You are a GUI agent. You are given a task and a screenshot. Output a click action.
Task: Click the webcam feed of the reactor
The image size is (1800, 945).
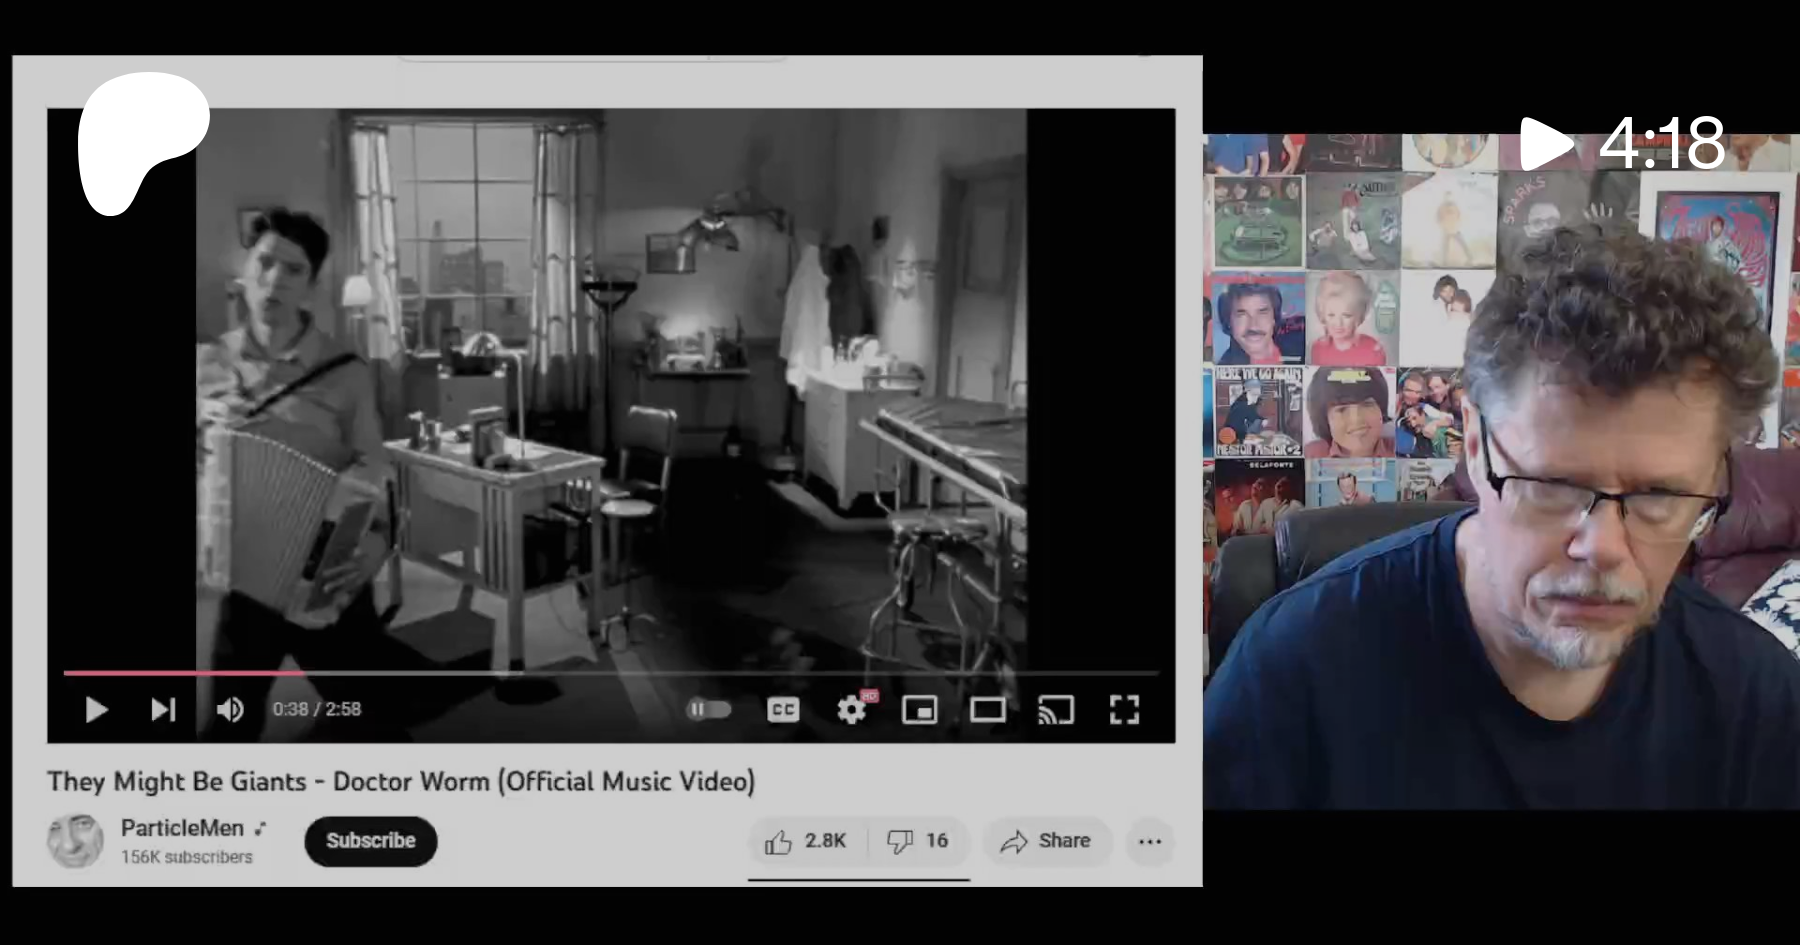pos(1501,470)
